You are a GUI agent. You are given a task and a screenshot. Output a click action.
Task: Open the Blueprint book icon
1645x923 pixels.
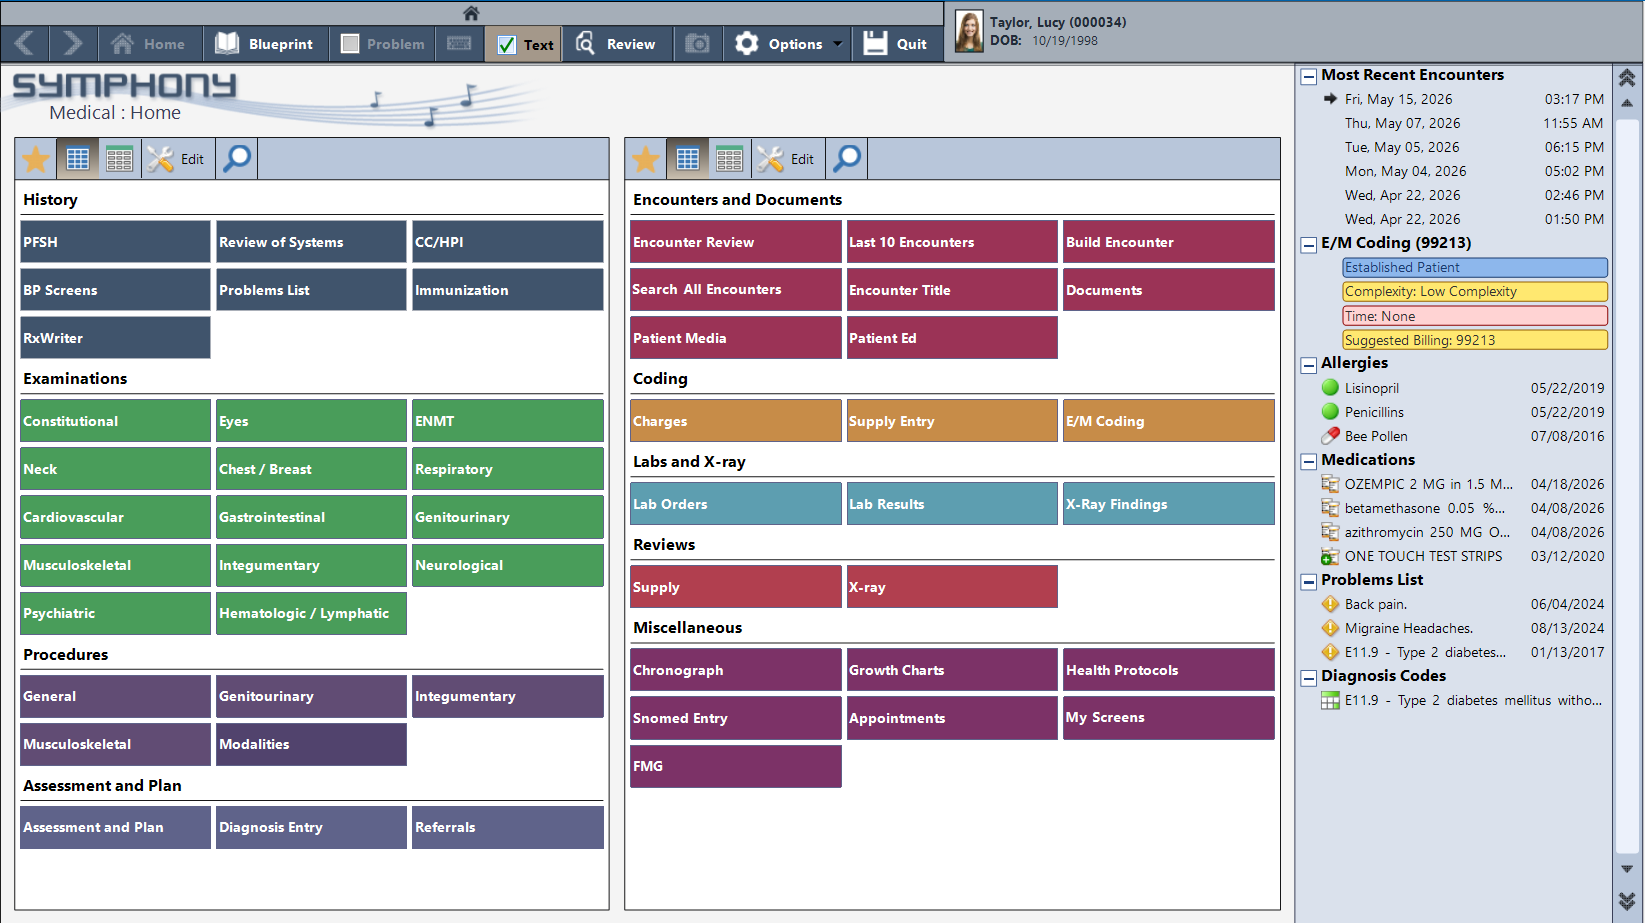tap(228, 43)
